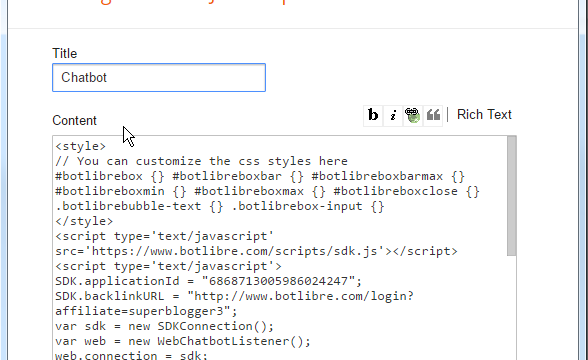Click the text '#botlibreboxclose {}'
The image size is (588, 360).
point(406,191)
